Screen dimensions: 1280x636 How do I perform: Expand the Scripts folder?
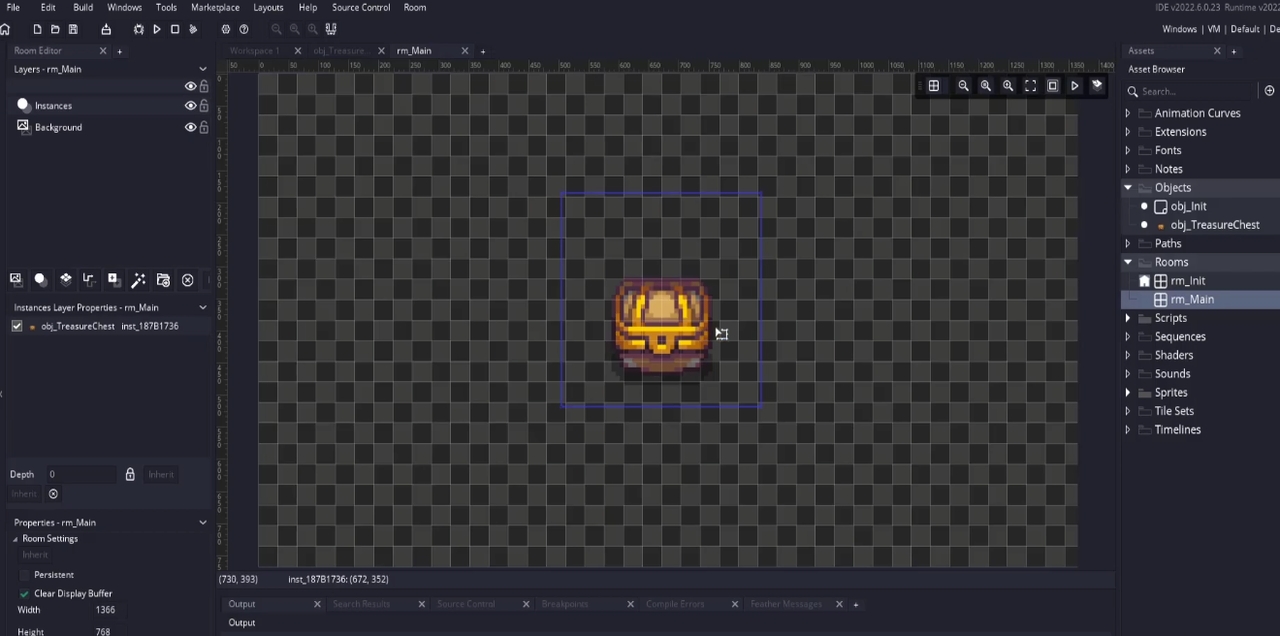coord(1128,318)
